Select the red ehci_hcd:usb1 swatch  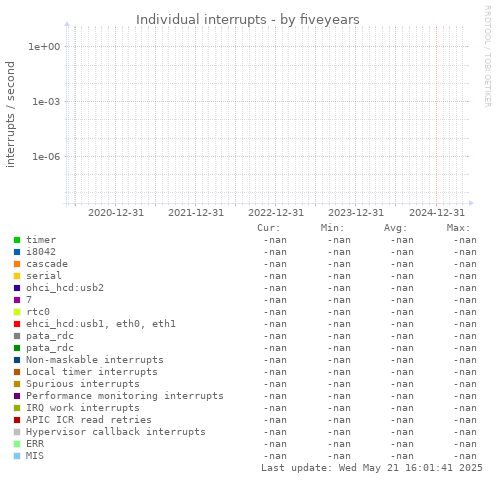point(17,324)
